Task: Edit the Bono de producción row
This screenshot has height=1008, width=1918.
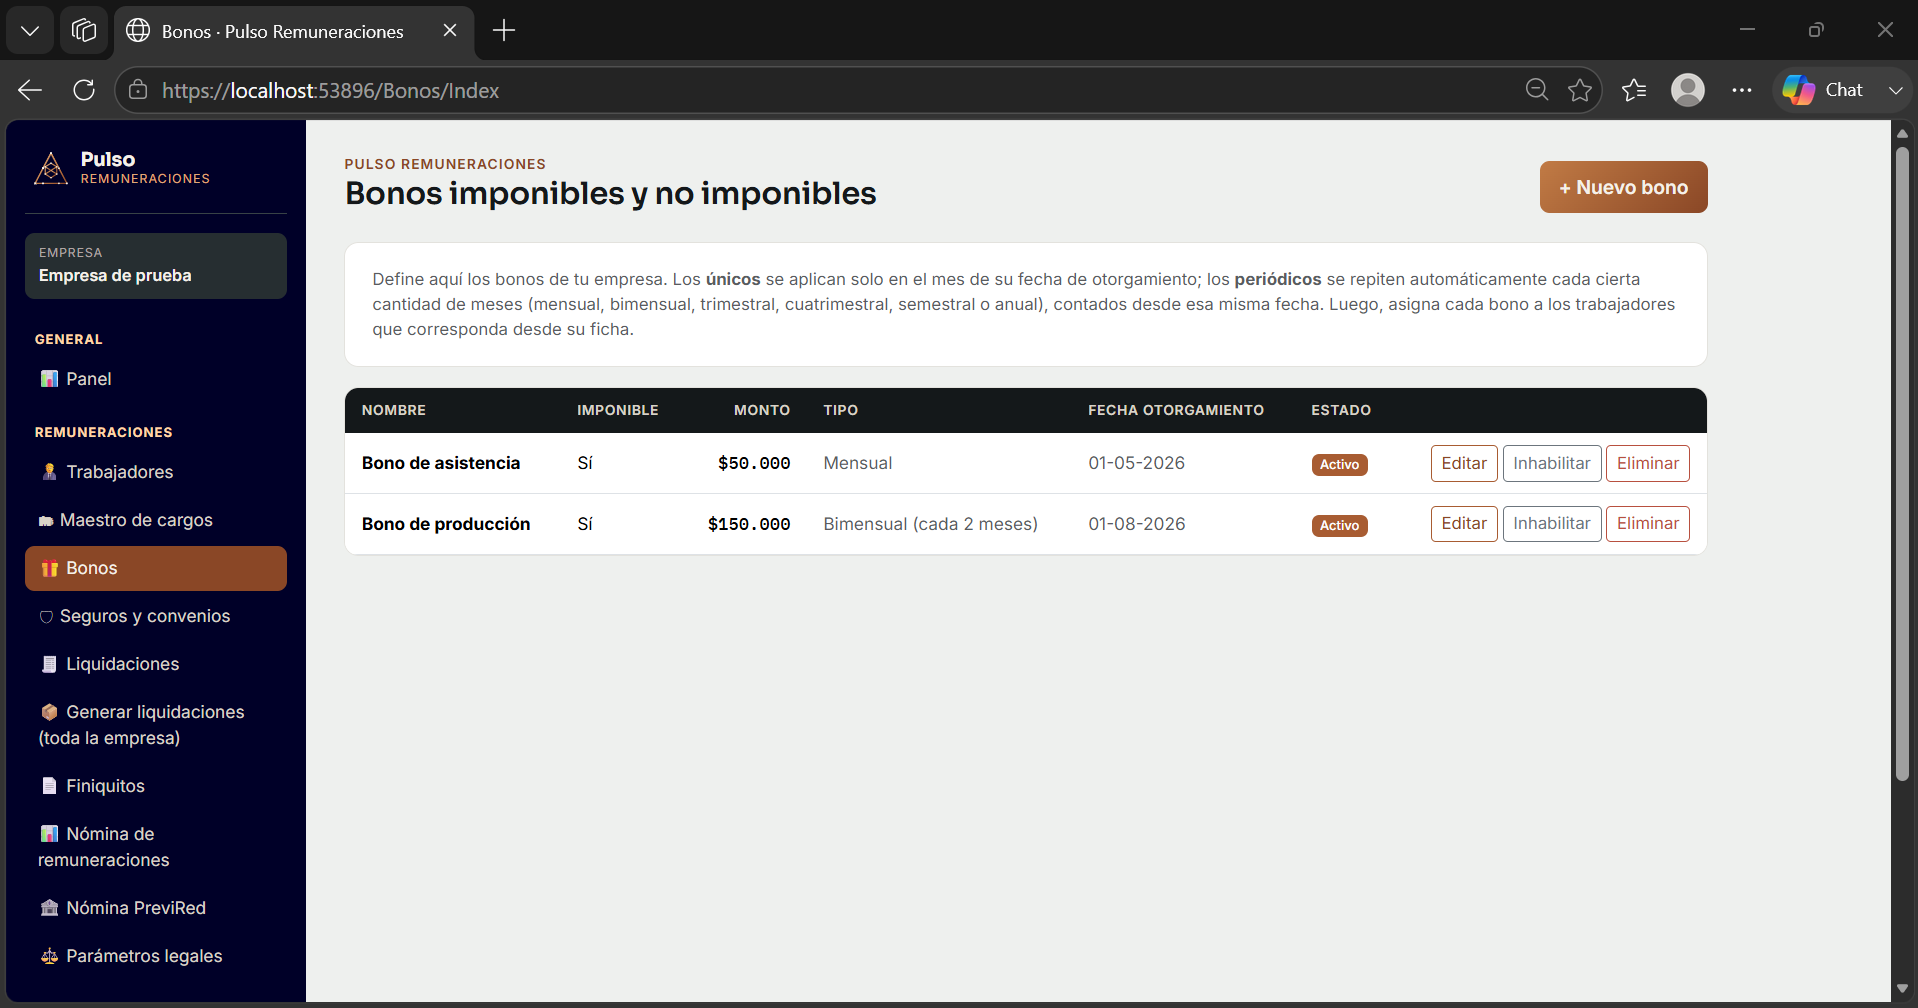Action: pos(1464,524)
